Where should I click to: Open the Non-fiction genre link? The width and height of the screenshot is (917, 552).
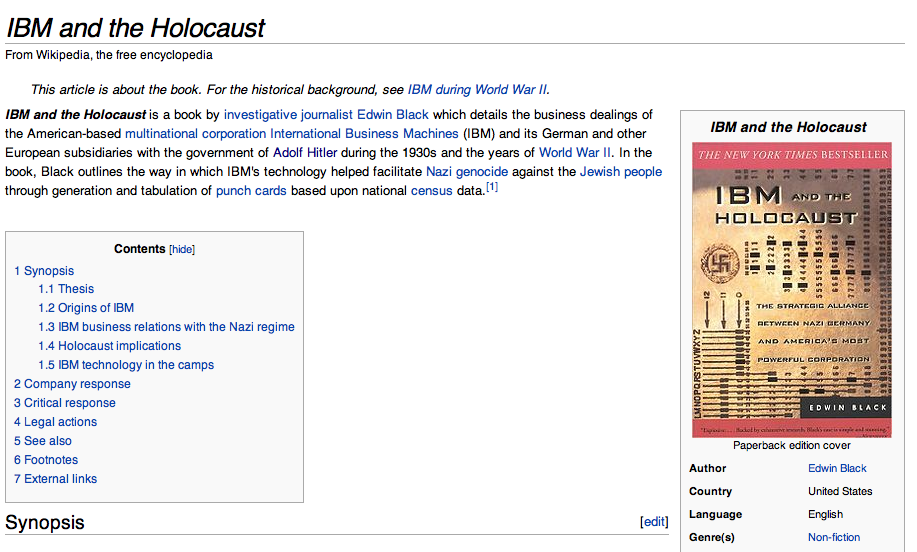(x=834, y=537)
